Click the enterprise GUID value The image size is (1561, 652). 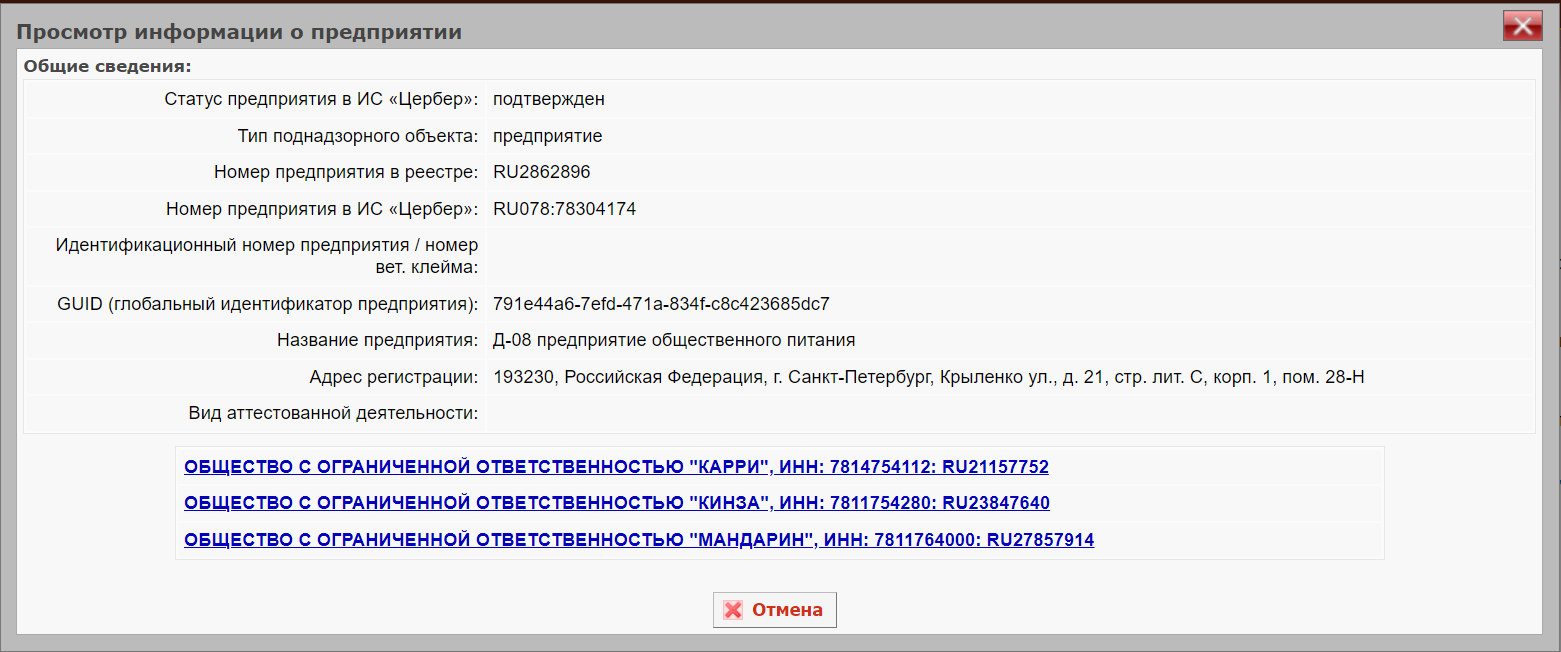click(661, 304)
